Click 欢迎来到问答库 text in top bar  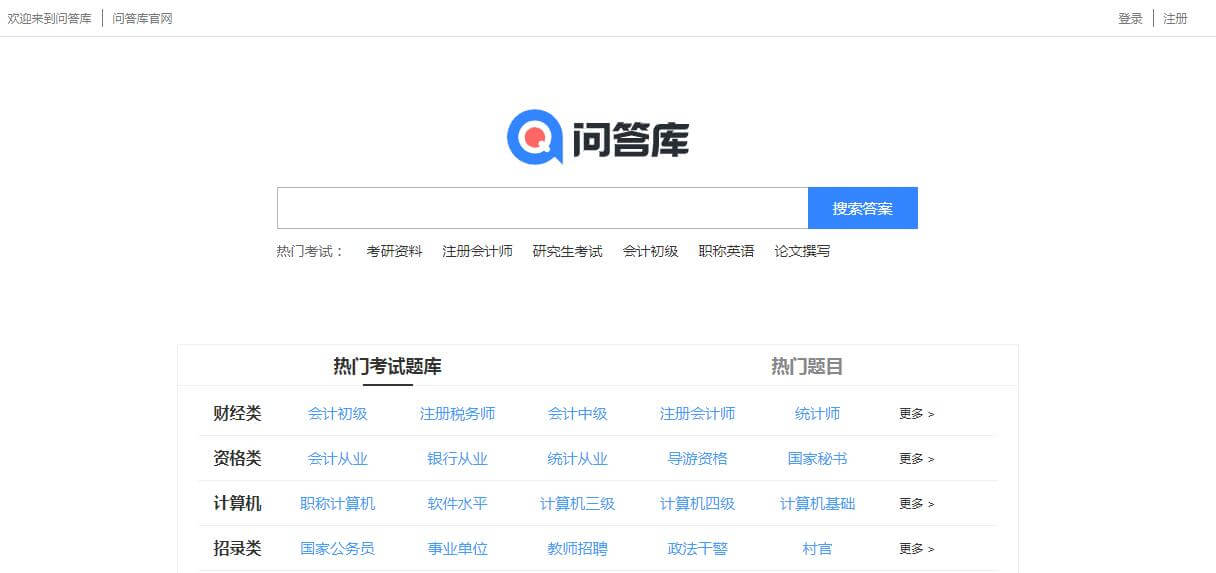tap(49, 18)
